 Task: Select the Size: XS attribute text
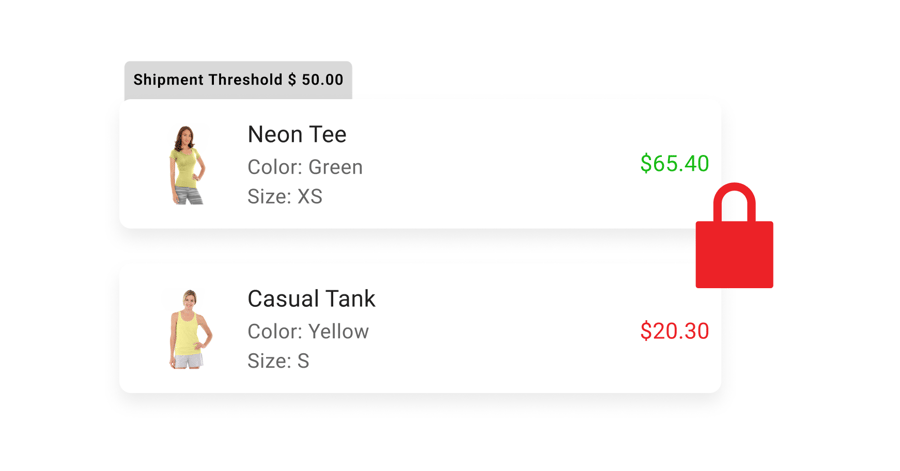pos(285,196)
